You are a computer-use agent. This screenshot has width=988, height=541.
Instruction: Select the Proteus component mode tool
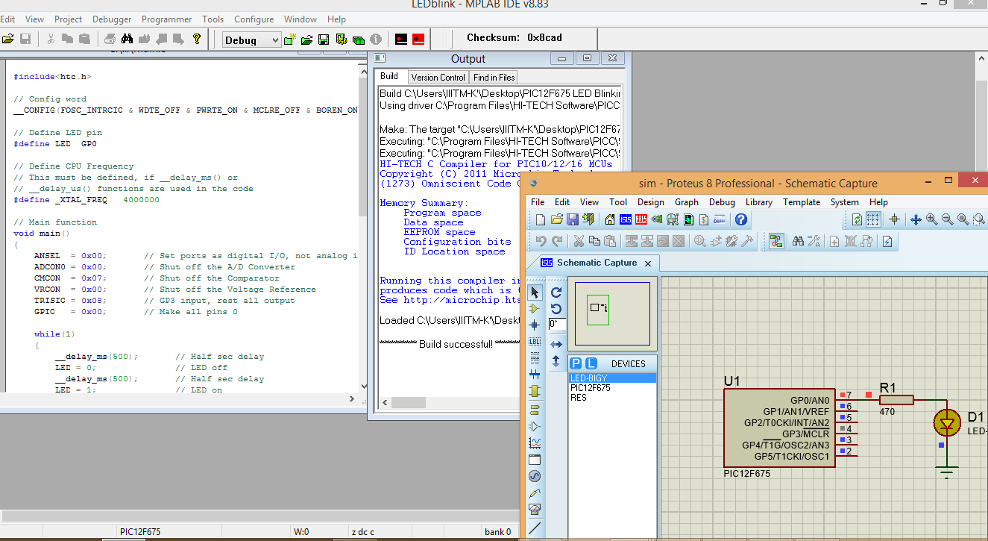coord(535,309)
